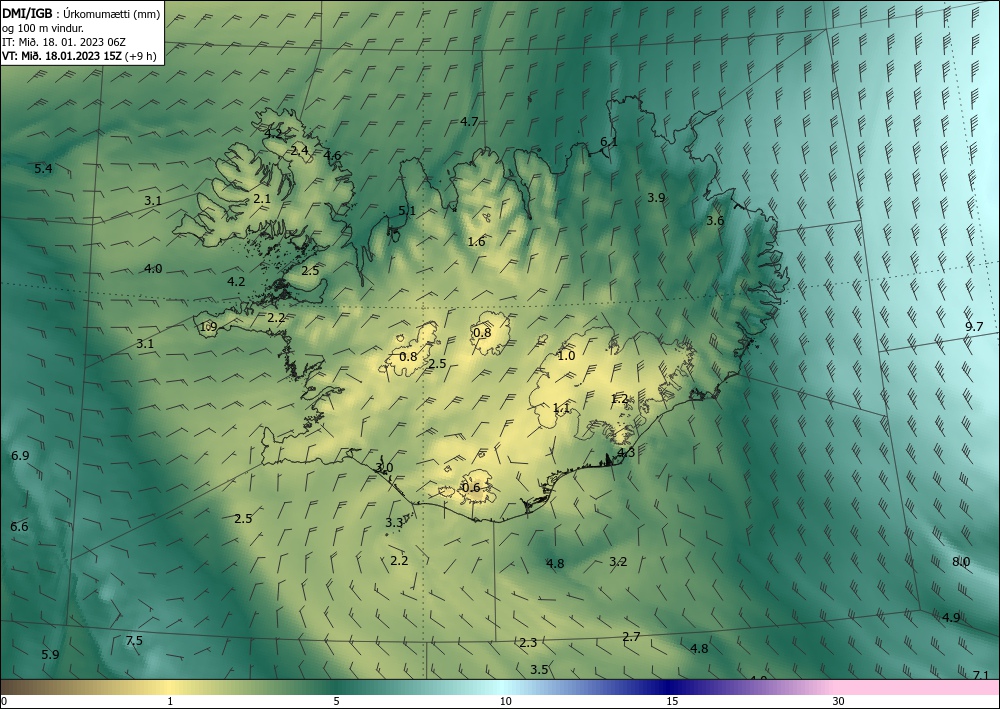This screenshot has width=1000, height=709.
Task: Click the 4.7 value north of Iceland
Action: point(469,122)
